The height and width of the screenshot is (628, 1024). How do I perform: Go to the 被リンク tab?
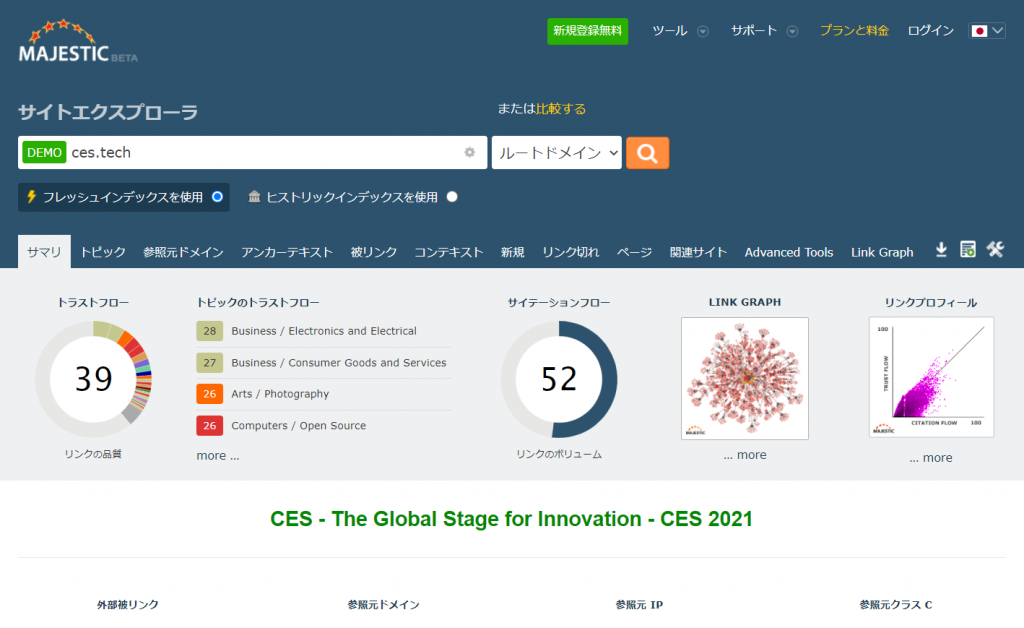pyautogui.click(x=374, y=252)
